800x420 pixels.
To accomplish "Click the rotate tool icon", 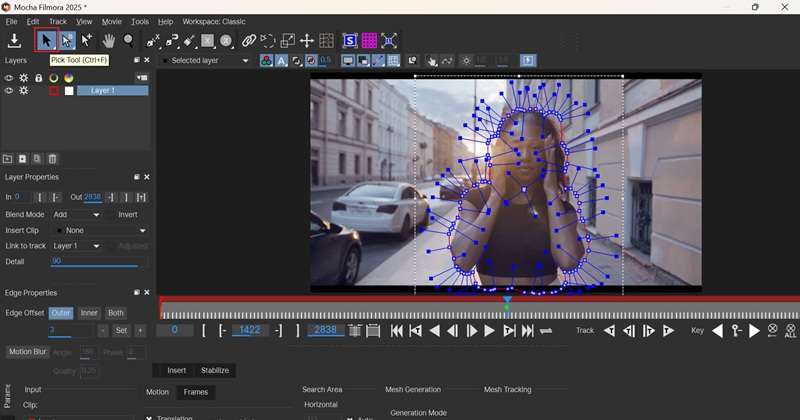I will coord(267,40).
